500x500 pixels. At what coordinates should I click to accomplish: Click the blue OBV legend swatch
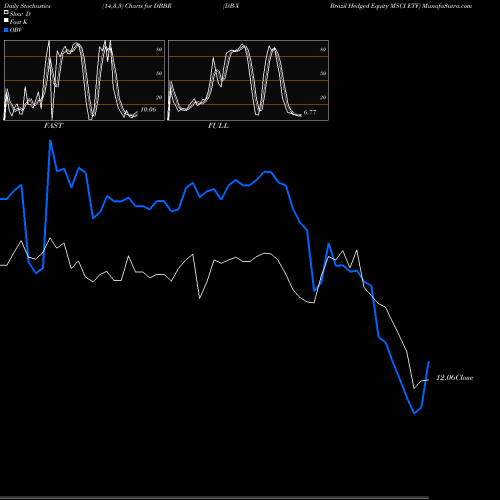click(6, 30)
